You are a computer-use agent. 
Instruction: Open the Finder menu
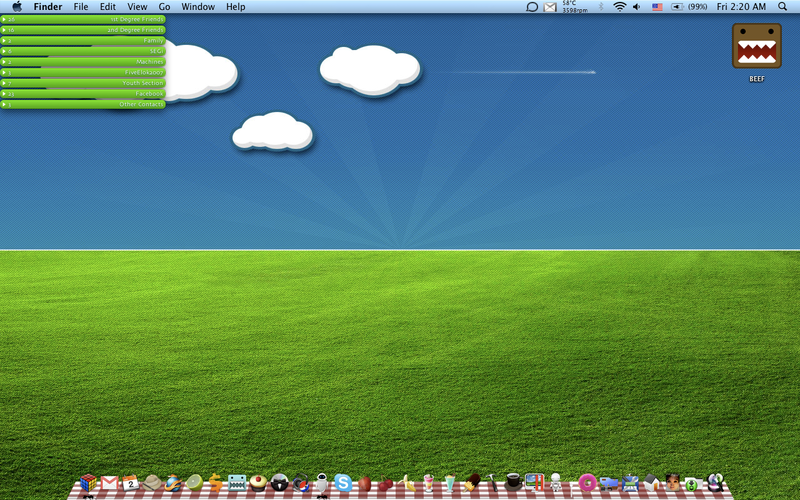48,7
